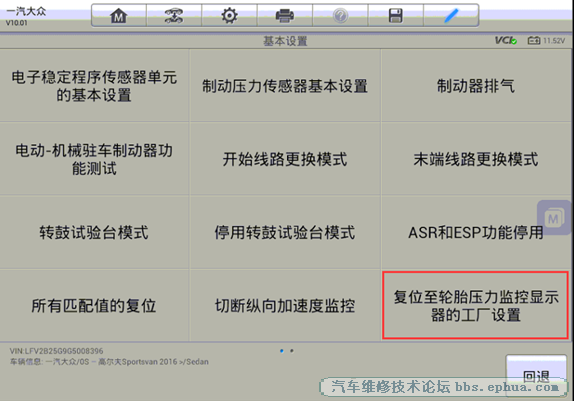Switch to second page indicator dot
This screenshot has width=574, height=402.
[x=292, y=351]
